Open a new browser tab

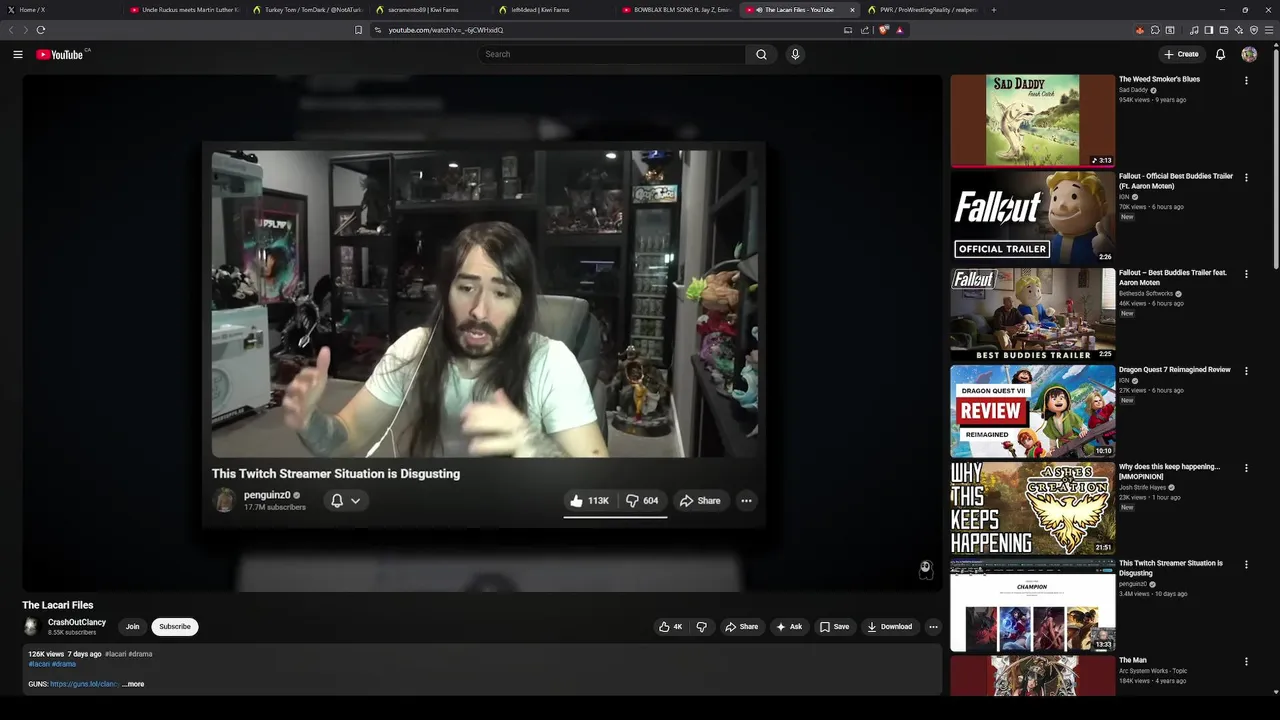(x=993, y=10)
